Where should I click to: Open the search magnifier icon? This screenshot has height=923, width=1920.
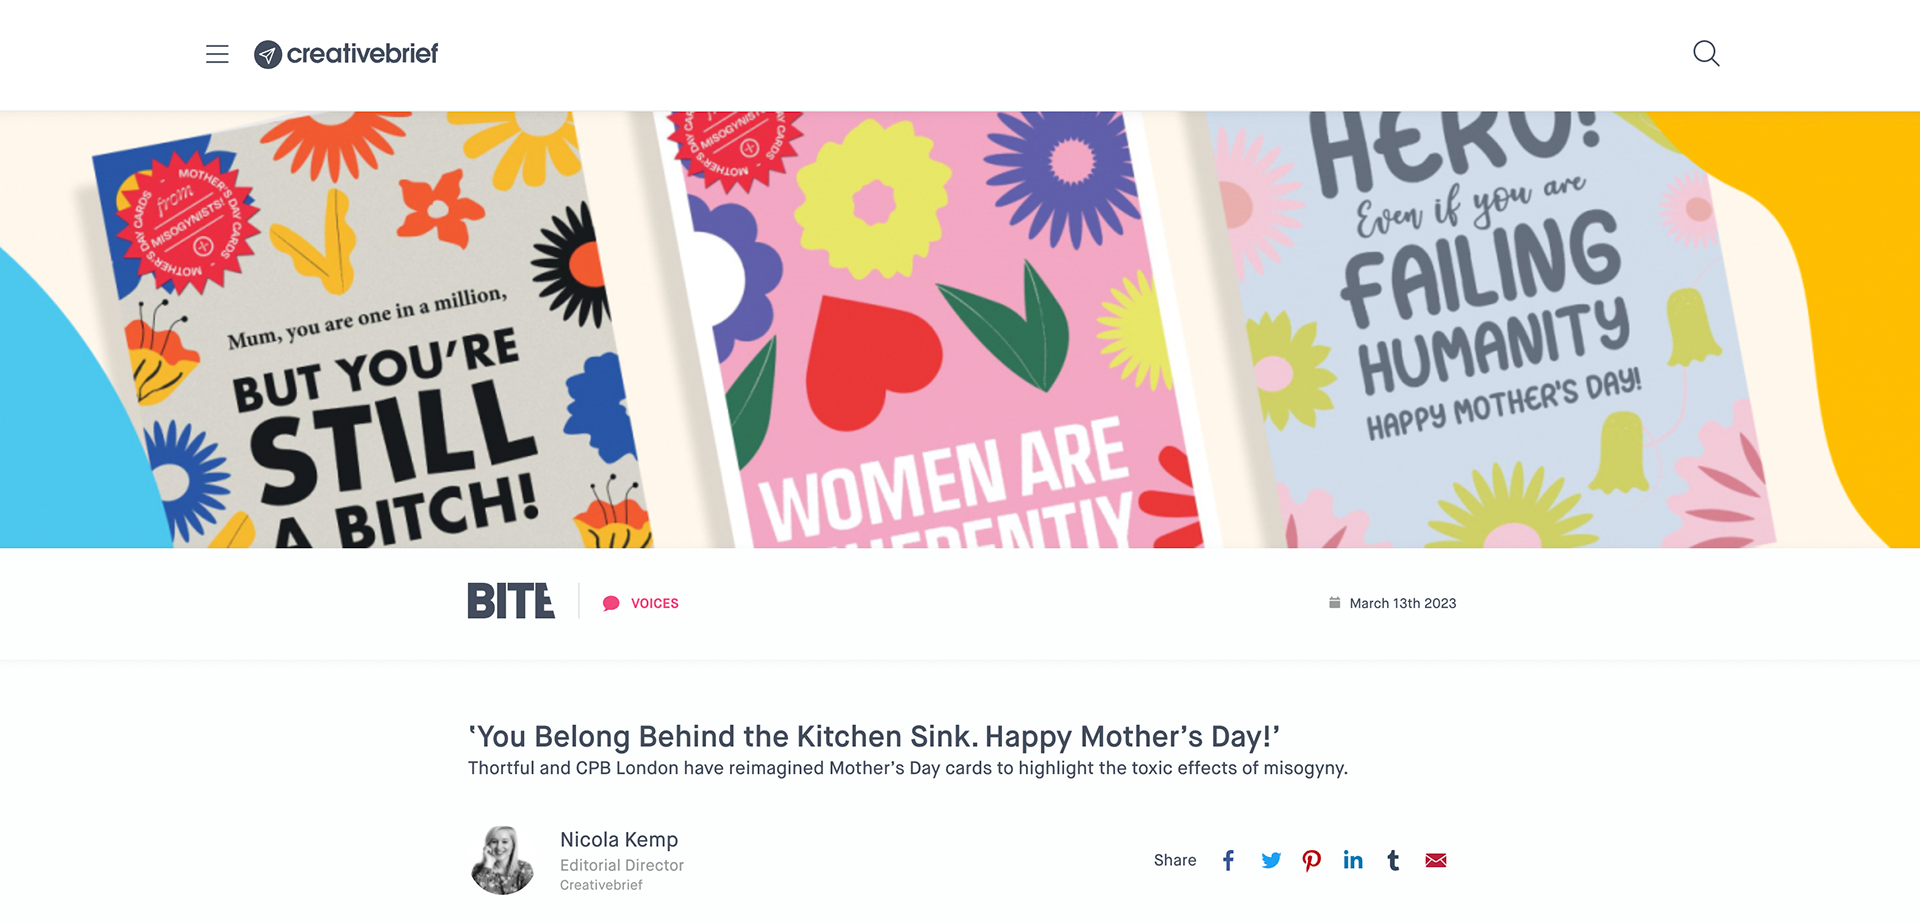(1706, 53)
